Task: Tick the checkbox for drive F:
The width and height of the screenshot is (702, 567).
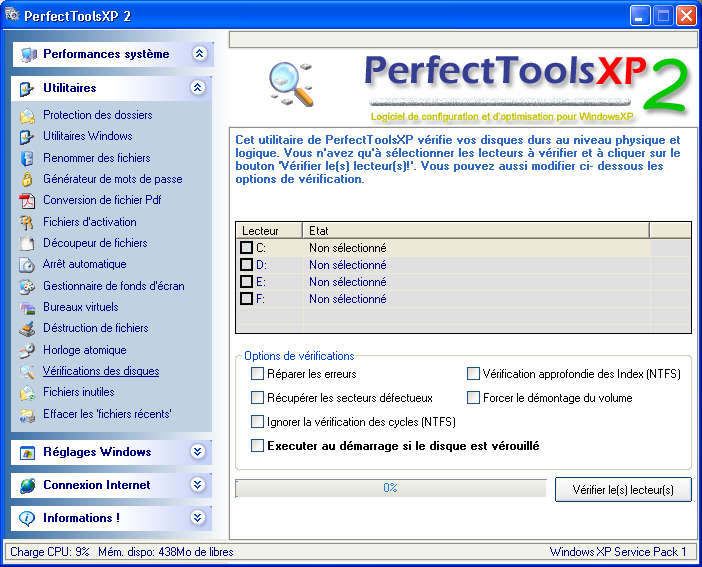Action: click(x=246, y=298)
